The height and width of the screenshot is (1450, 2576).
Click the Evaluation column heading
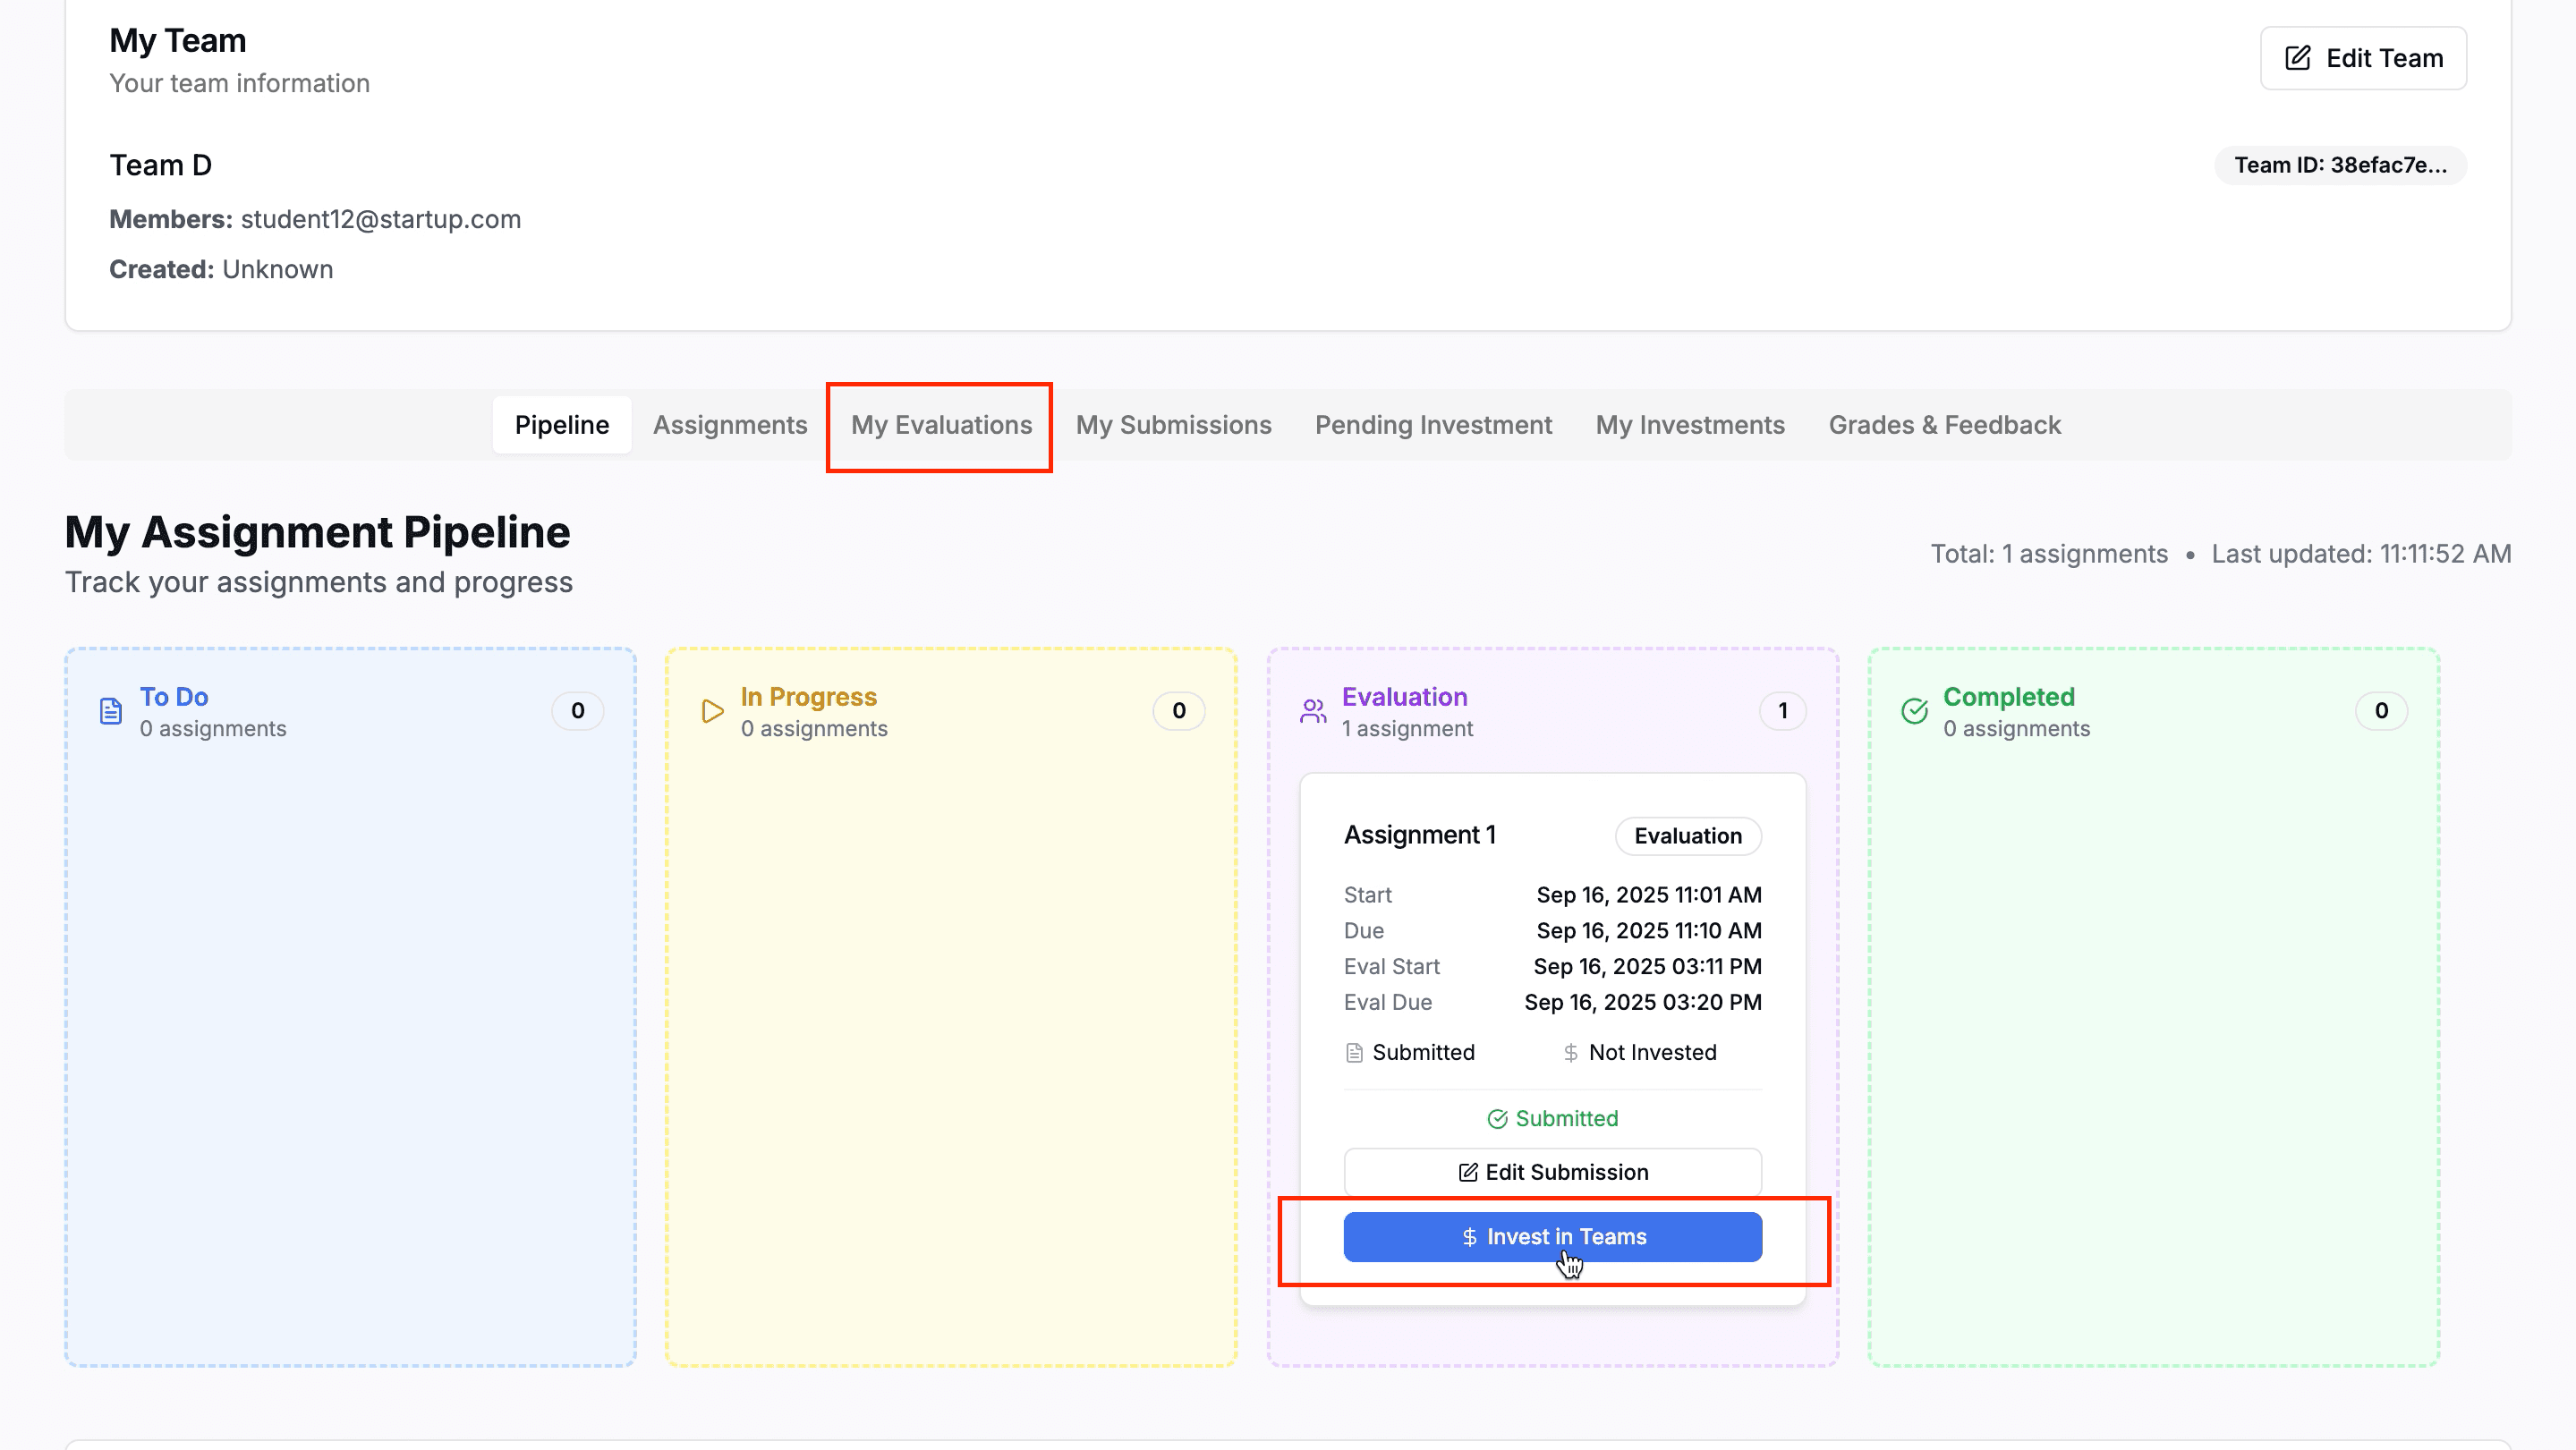1404,697
